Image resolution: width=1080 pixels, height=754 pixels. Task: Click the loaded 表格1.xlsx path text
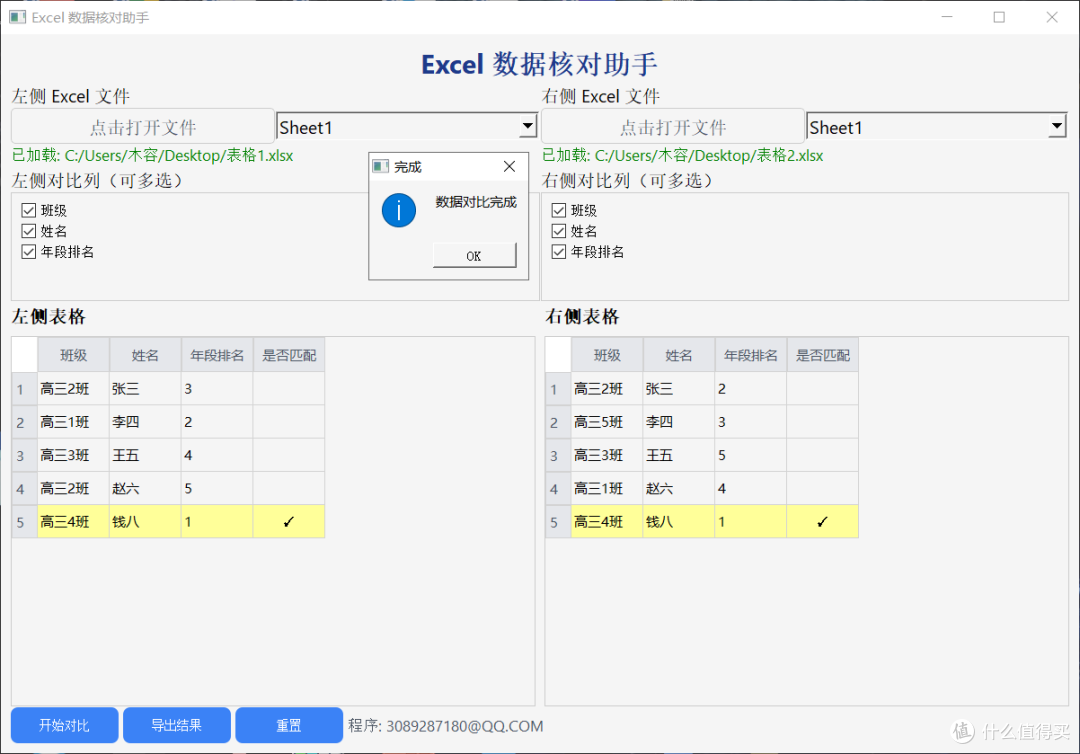(153, 156)
